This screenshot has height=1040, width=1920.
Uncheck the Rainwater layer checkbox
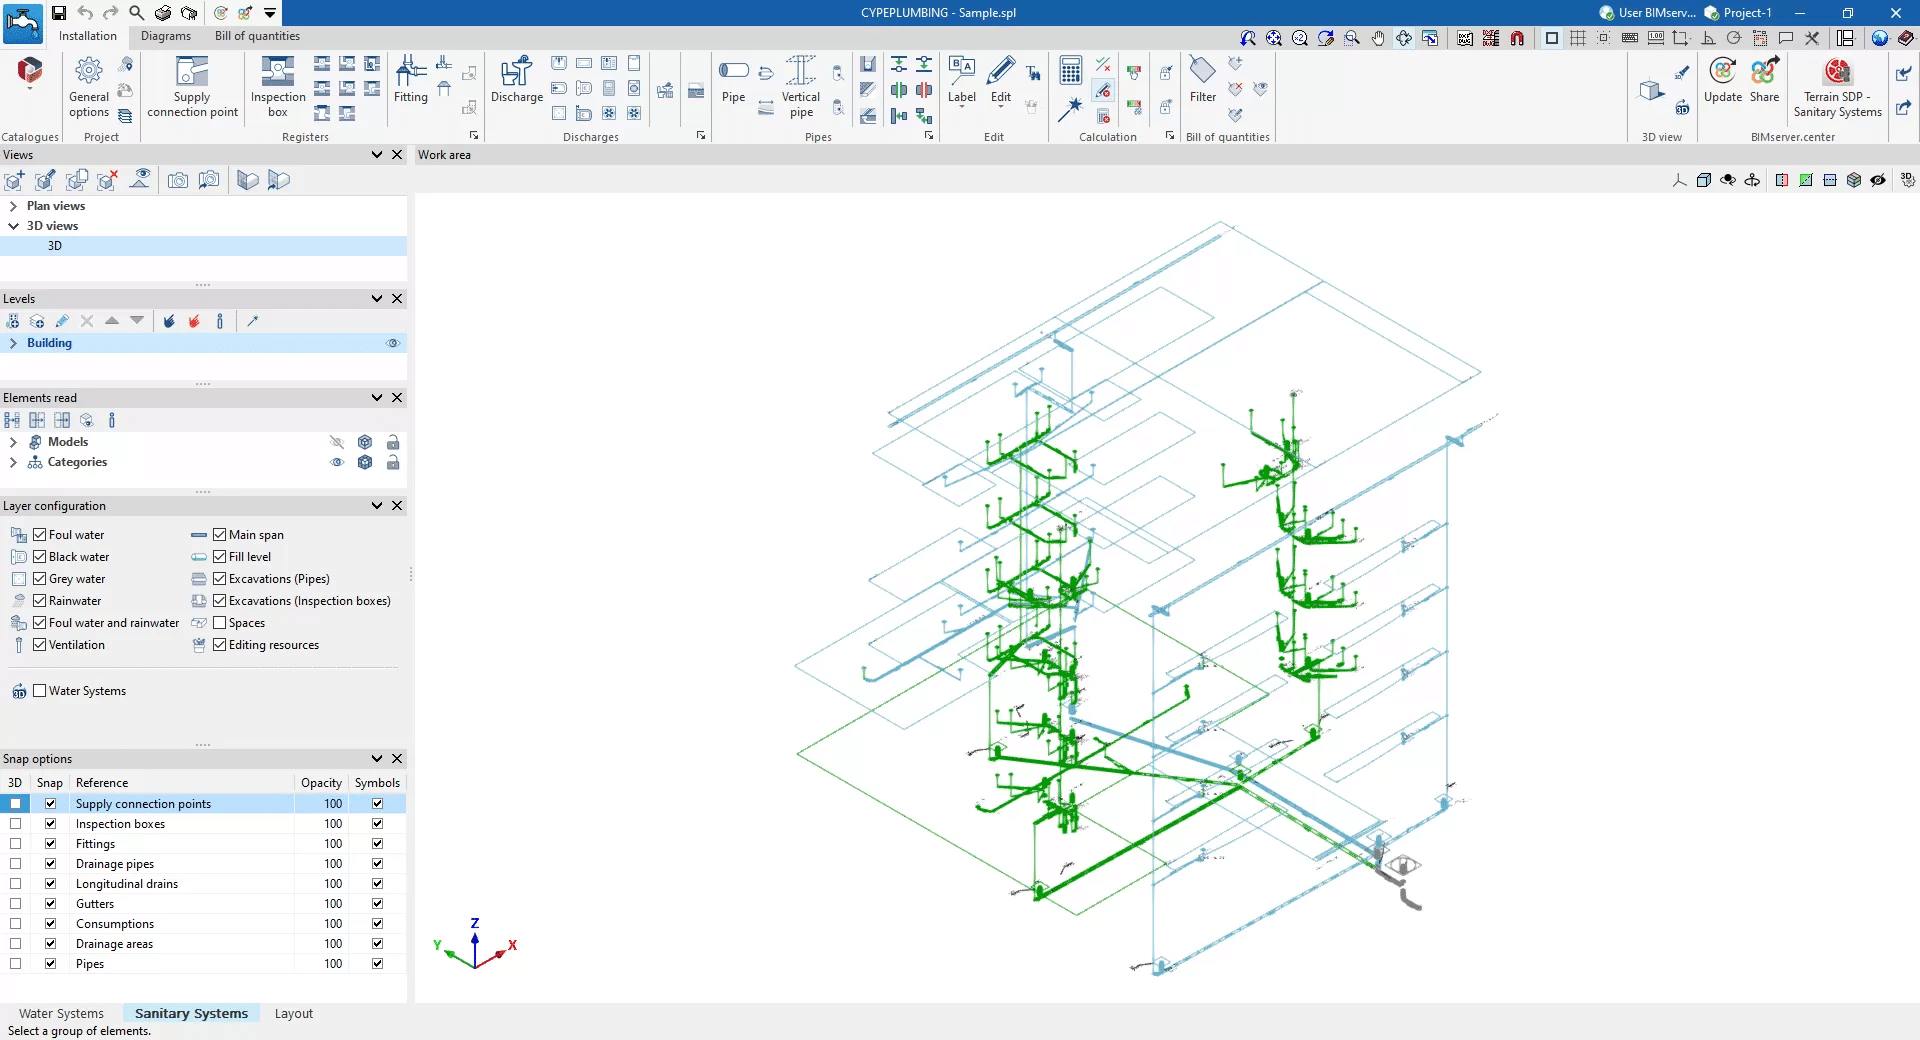click(40, 601)
